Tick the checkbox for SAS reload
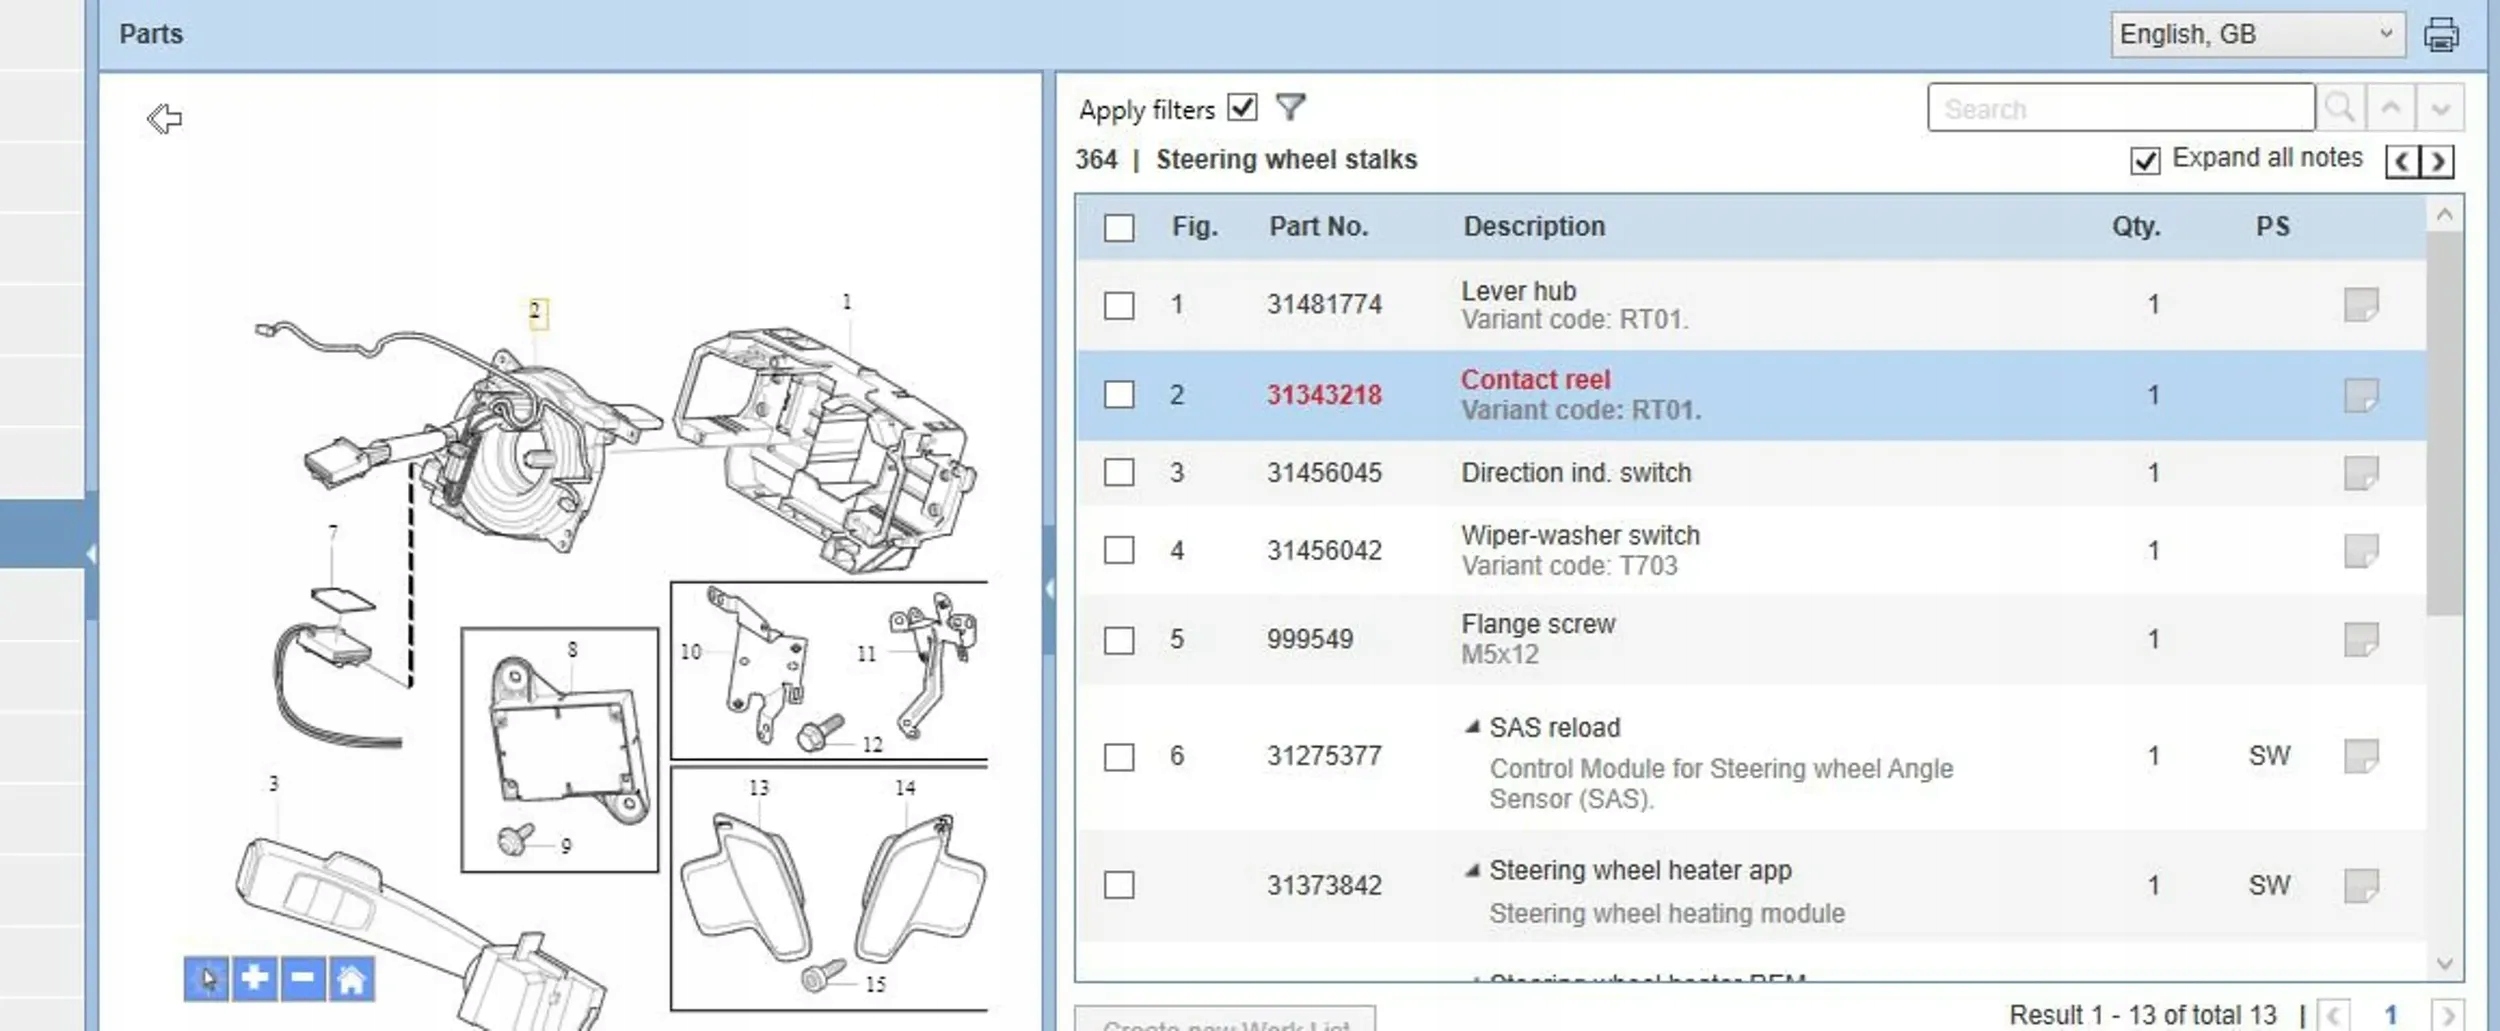2500x1031 pixels. click(x=1119, y=757)
